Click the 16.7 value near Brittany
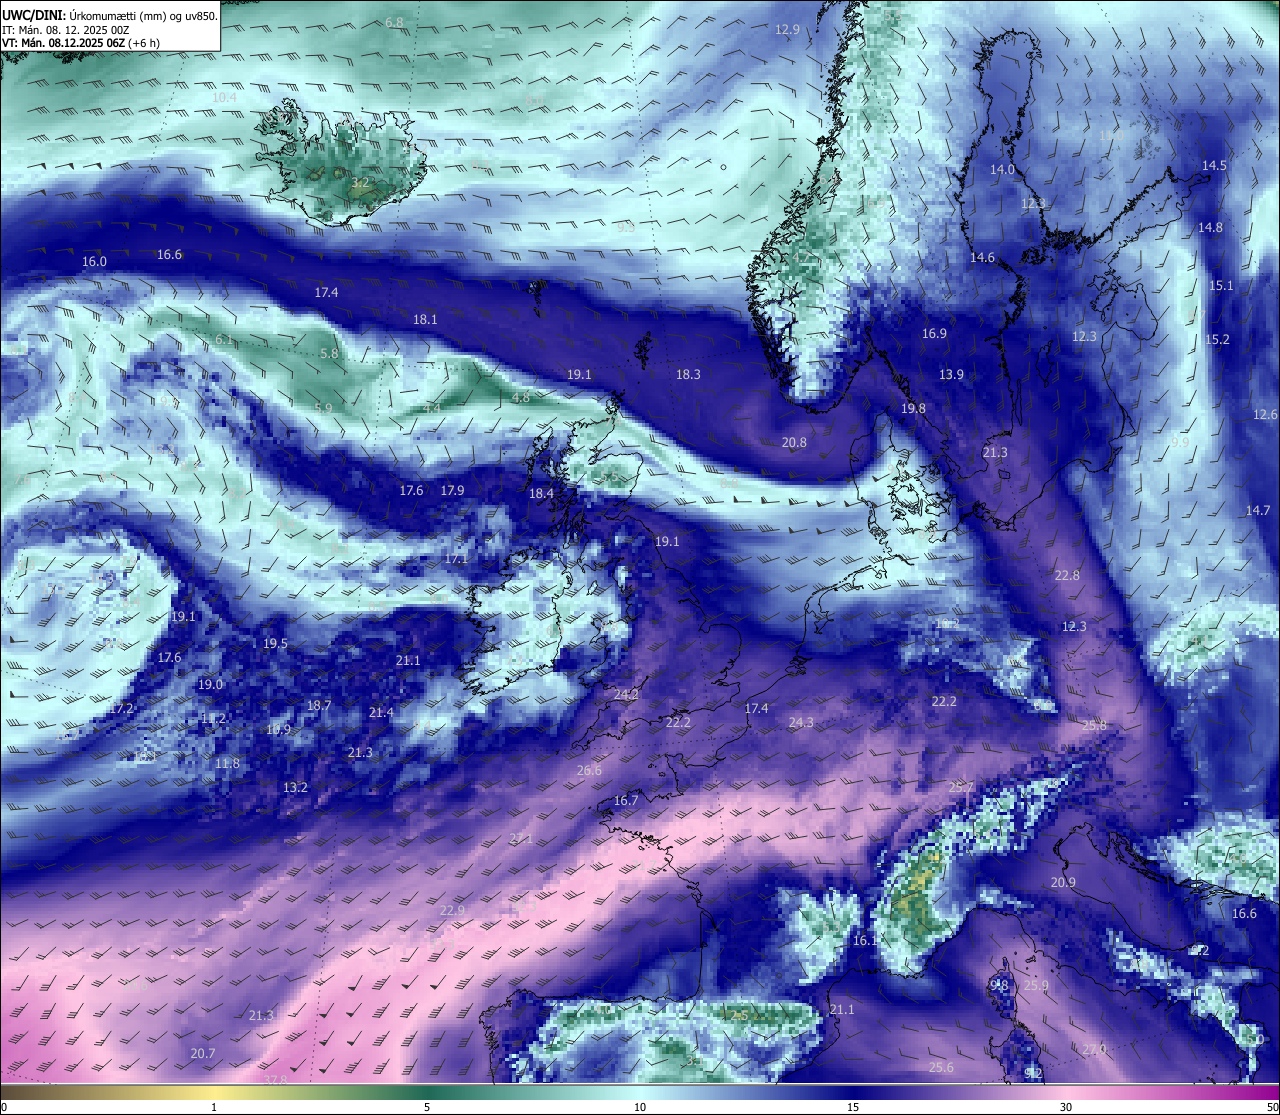This screenshot has width=1280, height=1115. (625, 800)
